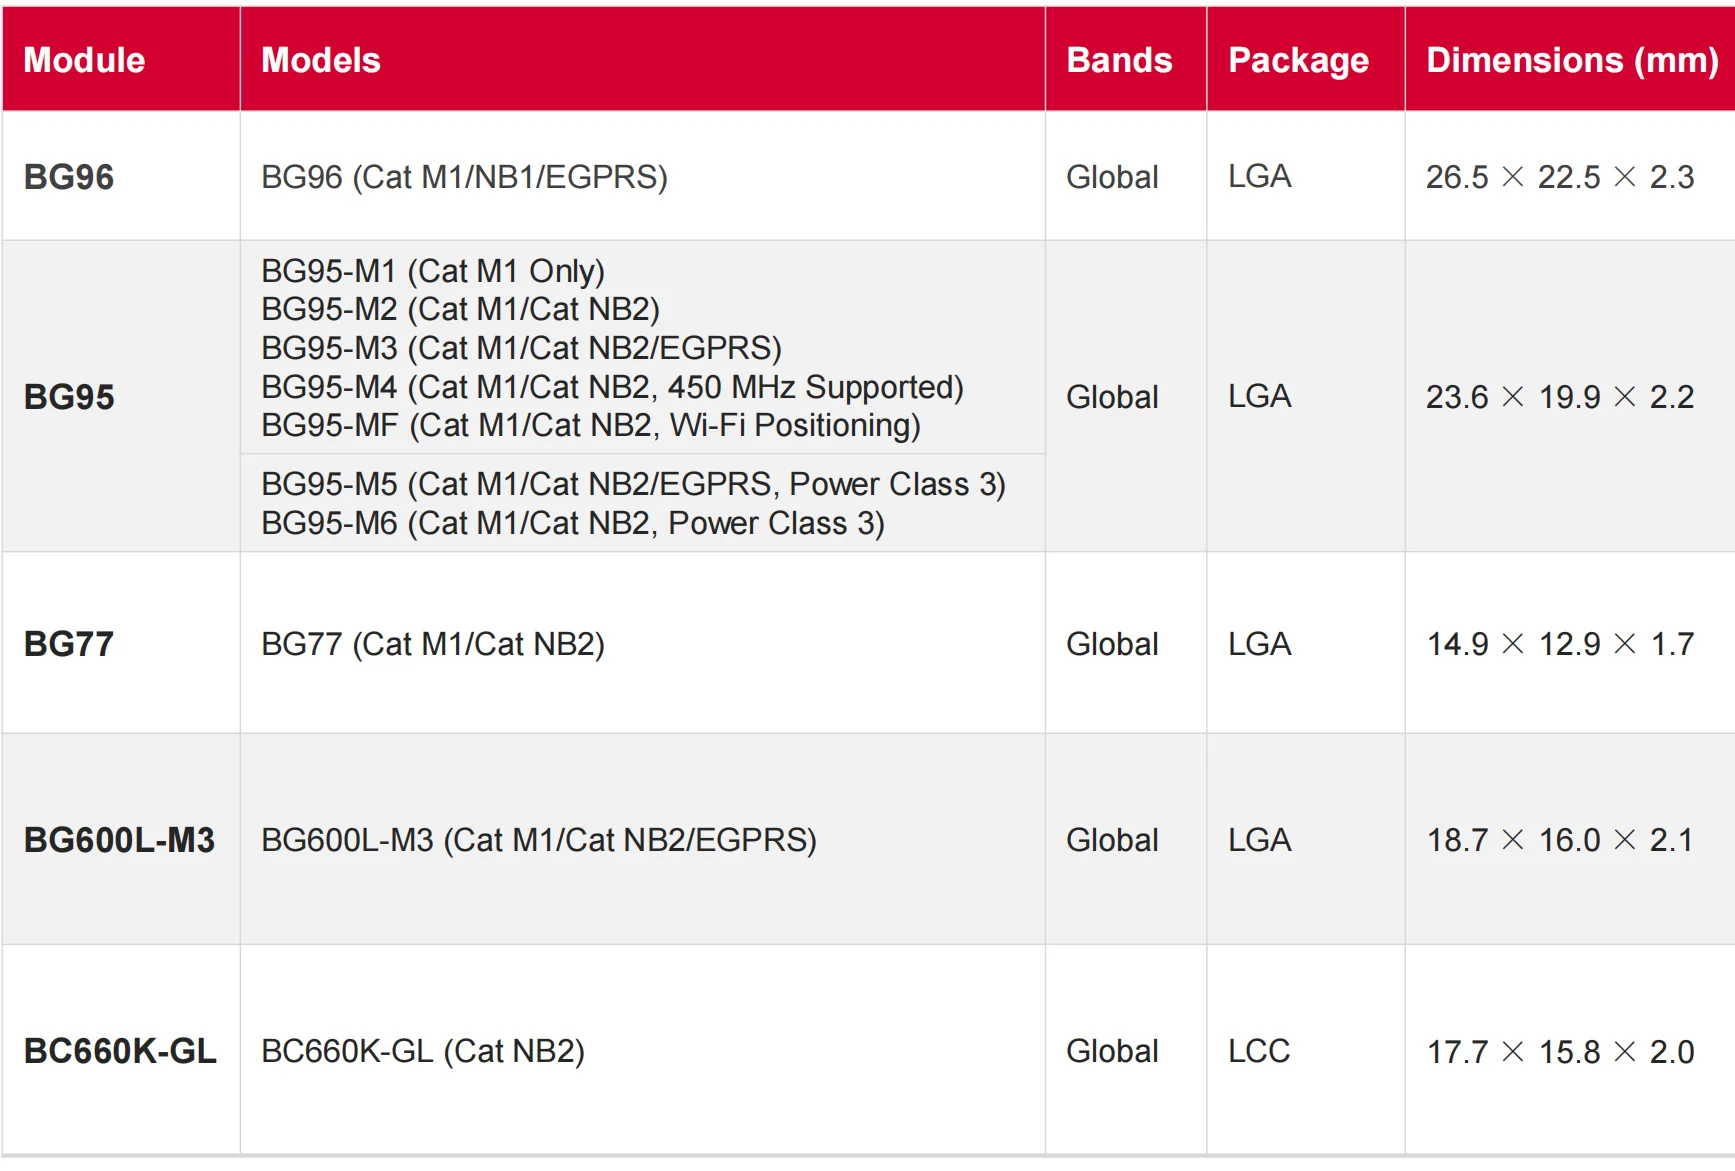The height and width of the screenshot is (1171, 1735).
Task: Select the BG95-MF Wi-Fi Positioning line
Action: click(590, 425)
